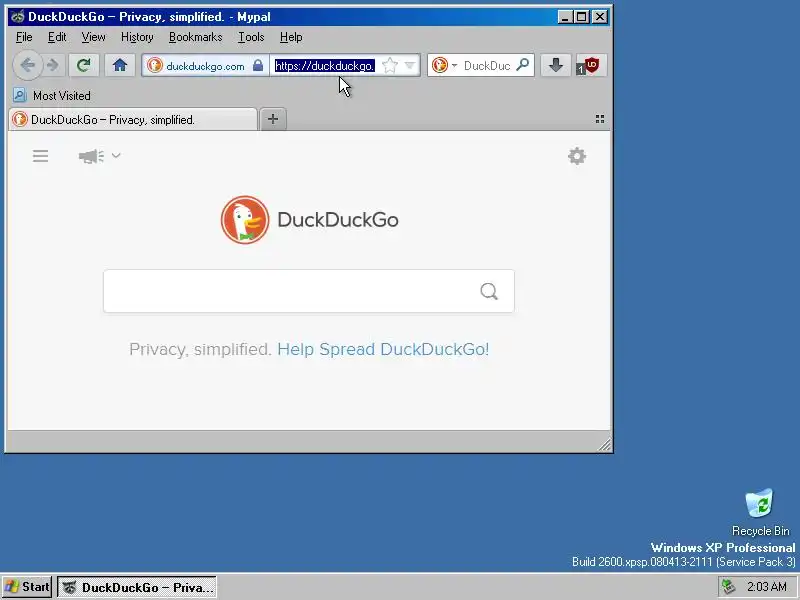Click the 2:03 AM clock

767,587
